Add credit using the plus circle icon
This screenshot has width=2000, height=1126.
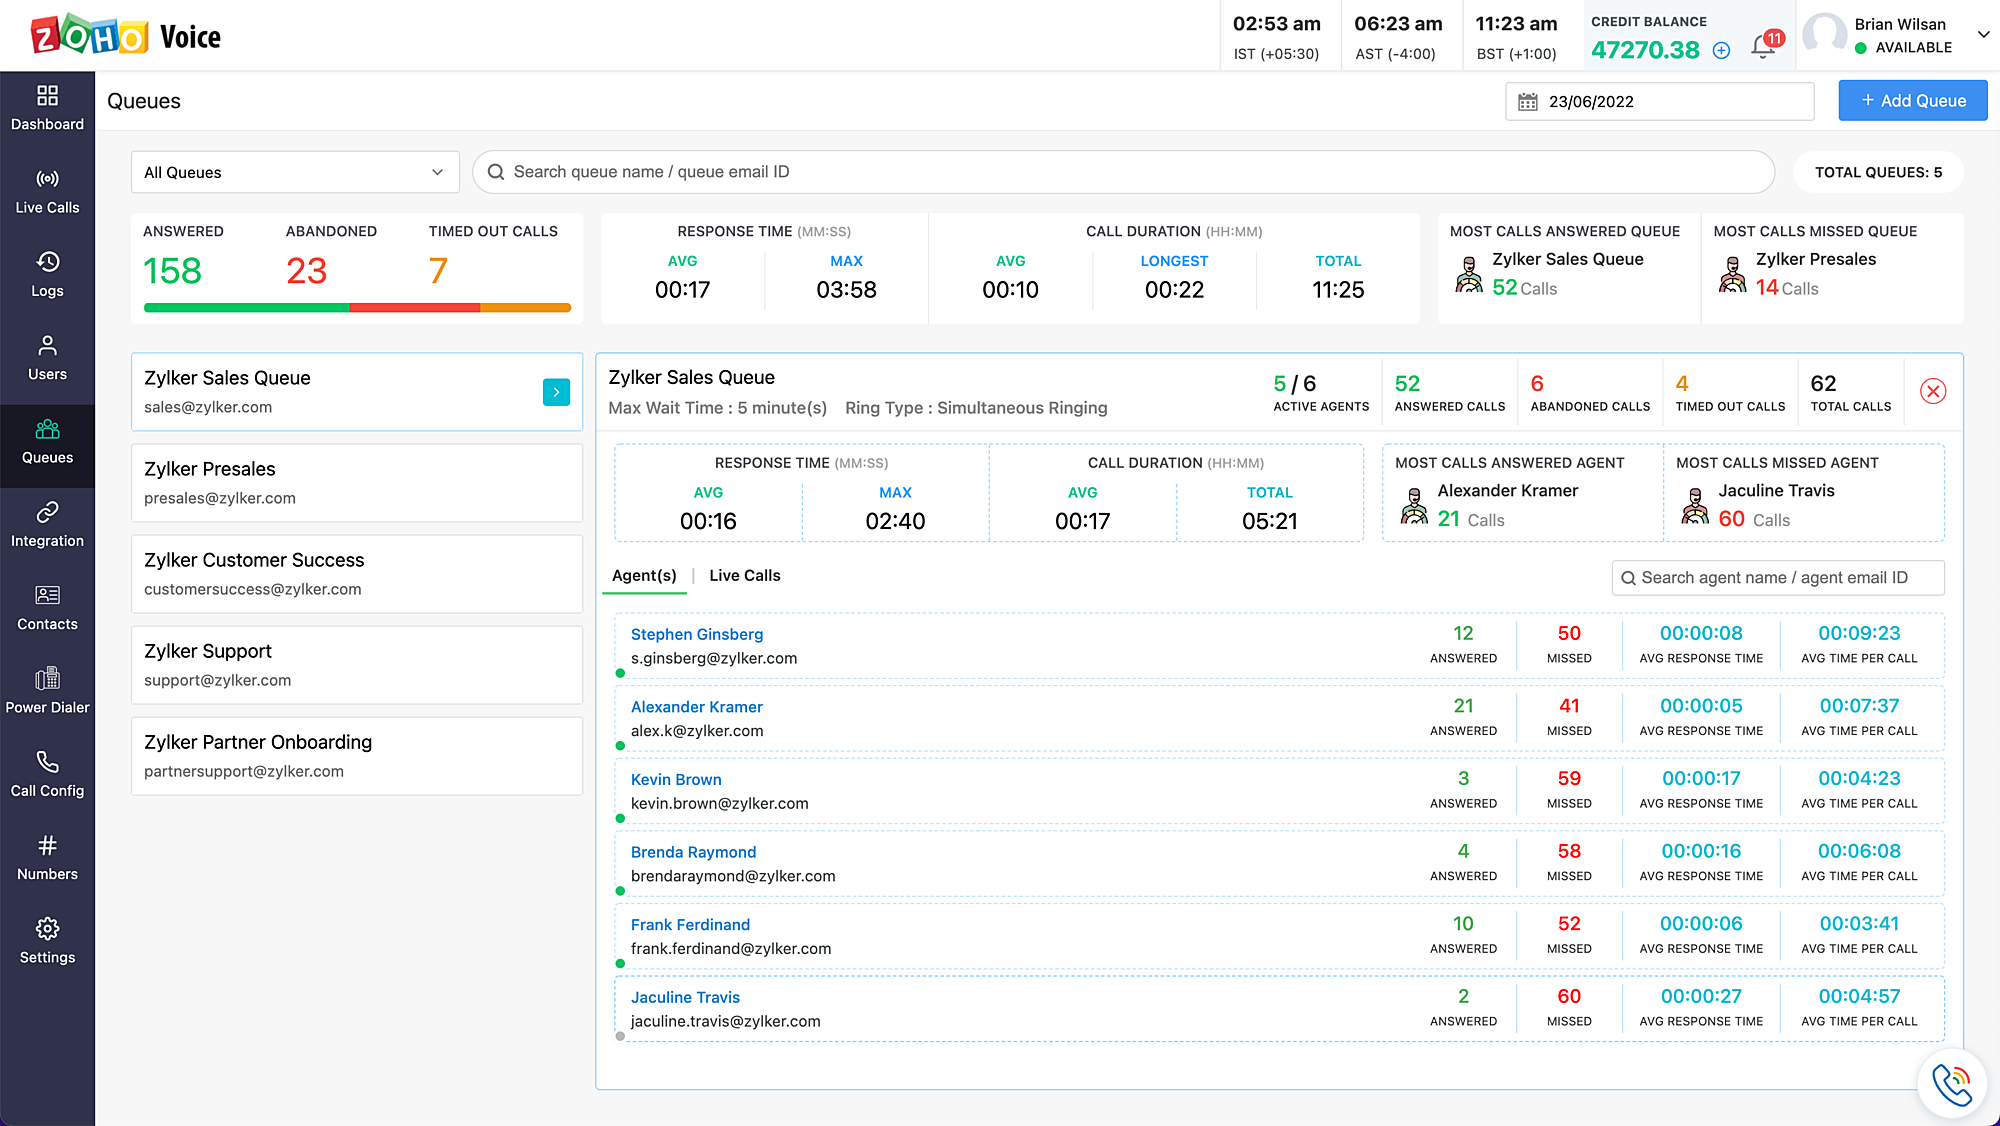pos(1721,50)
